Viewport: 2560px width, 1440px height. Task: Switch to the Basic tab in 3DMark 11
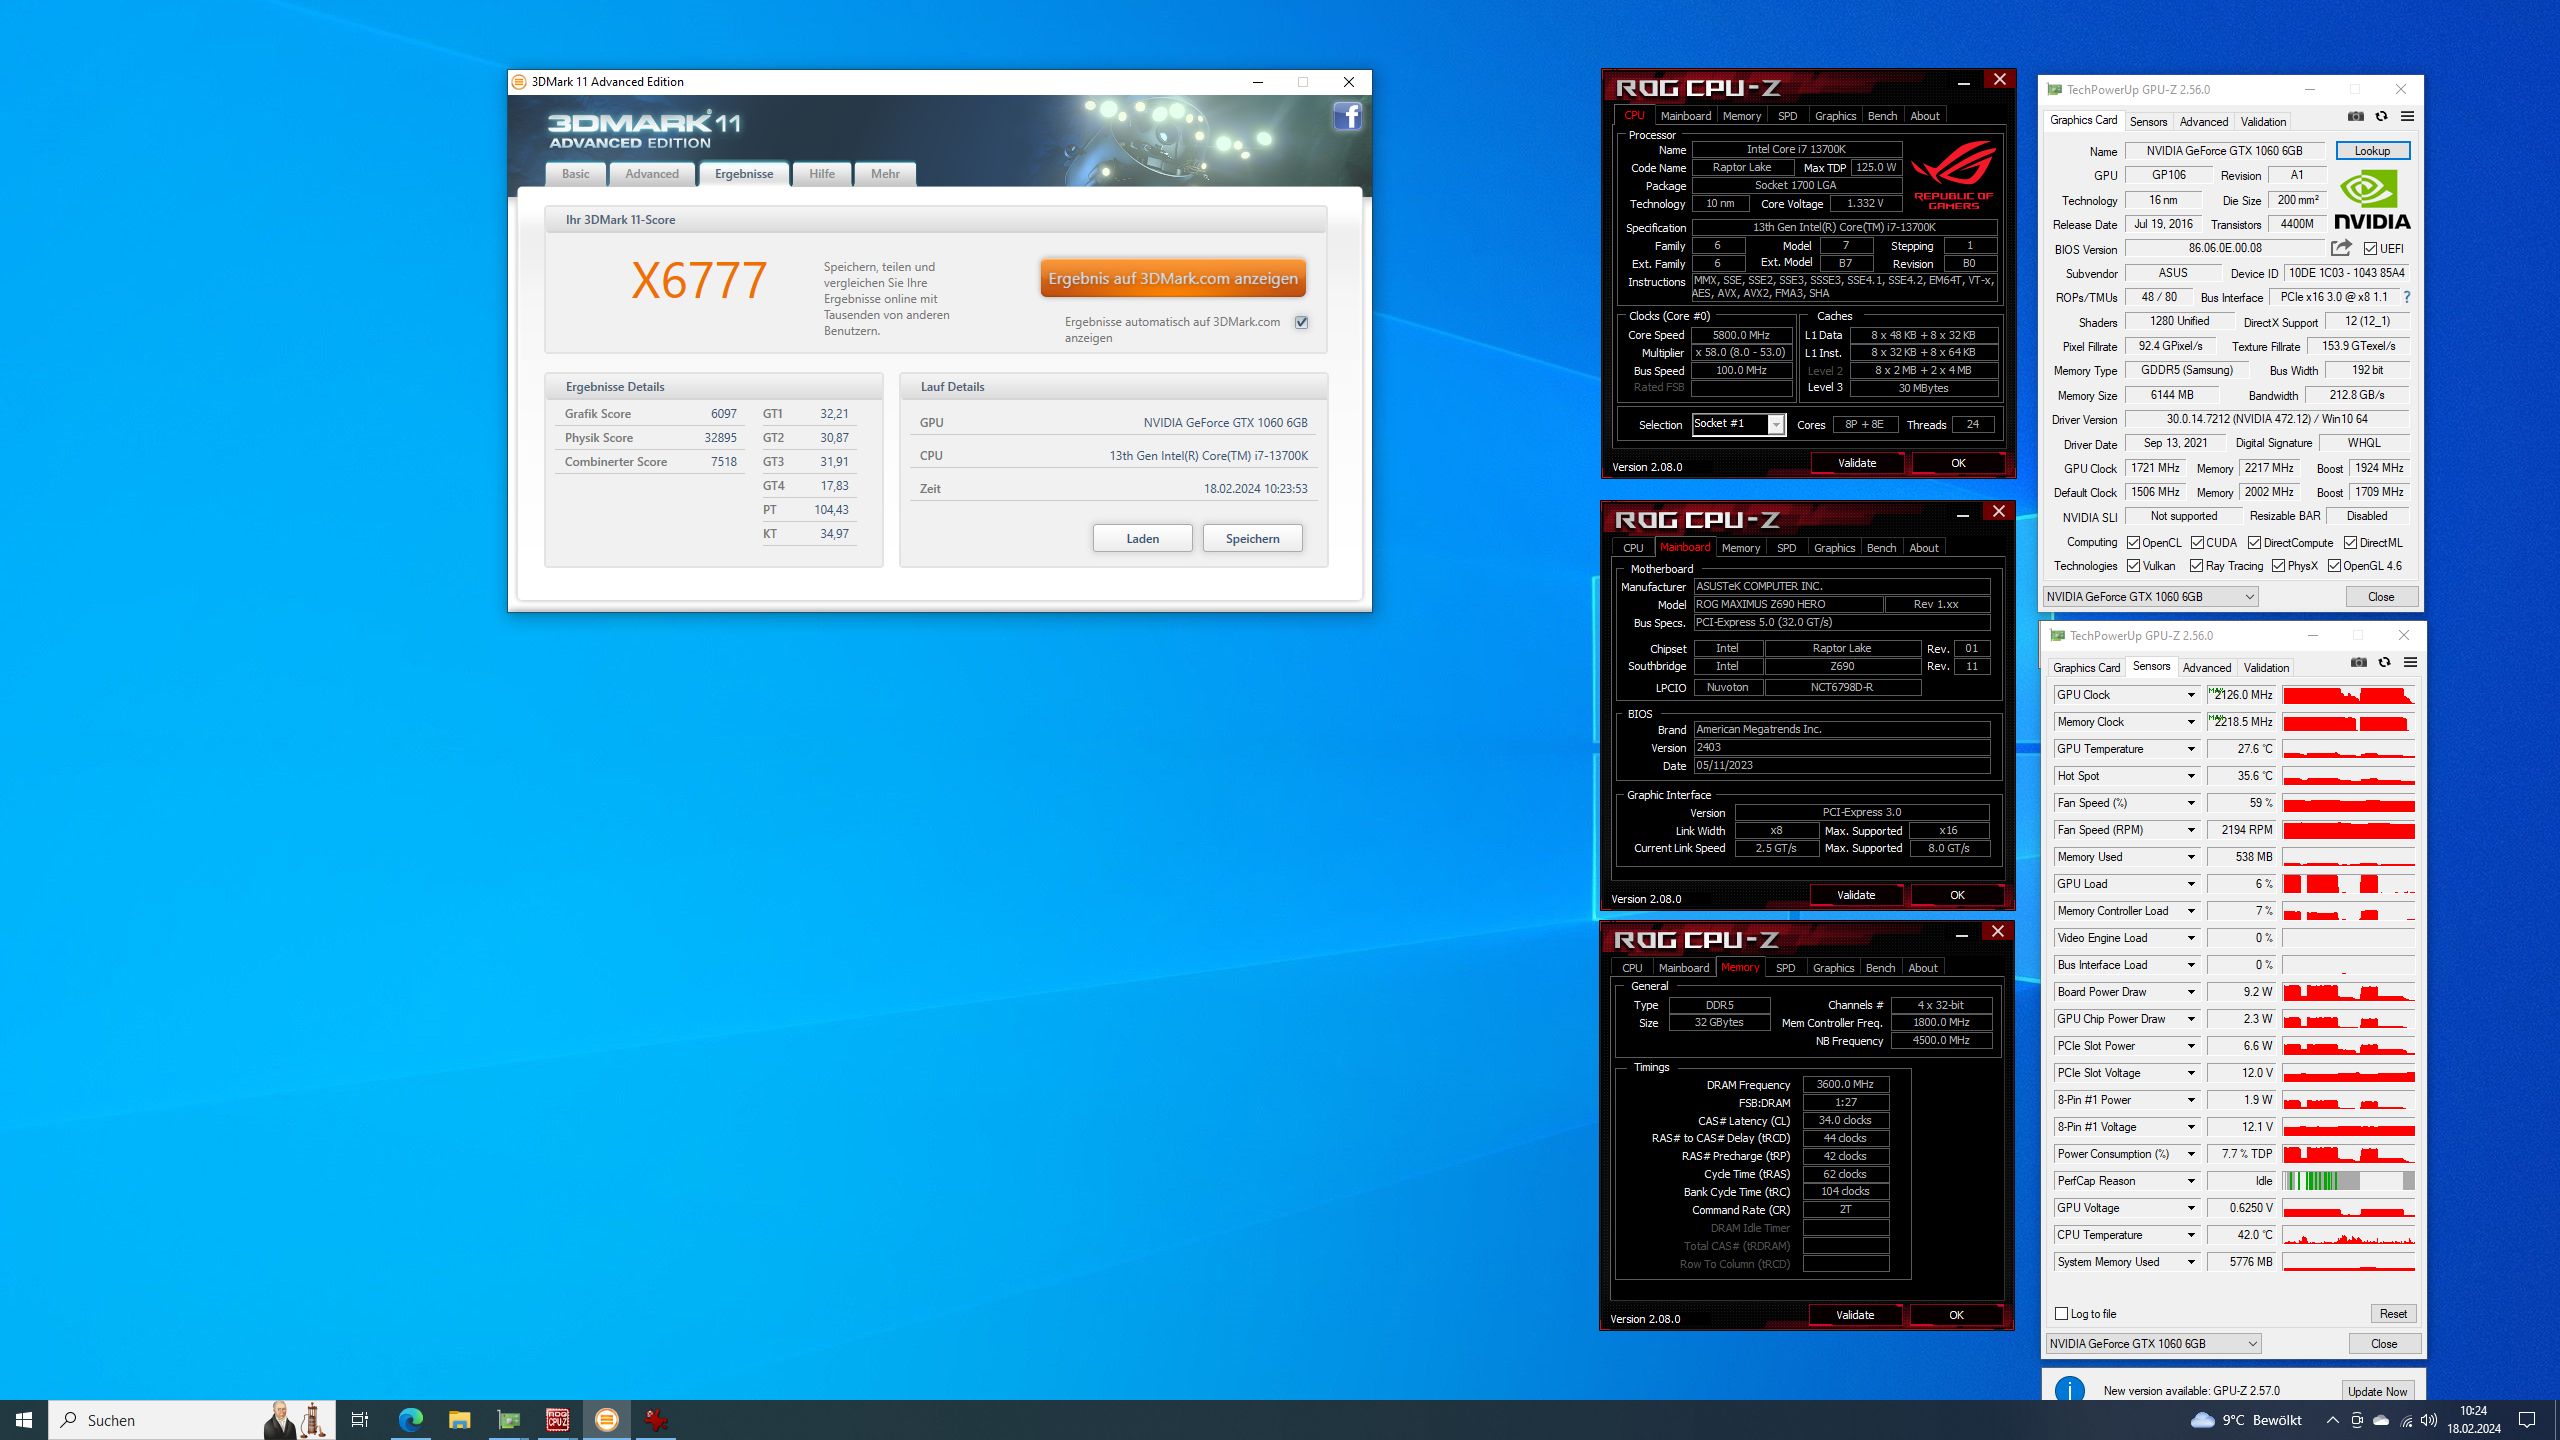pos(576,174)
